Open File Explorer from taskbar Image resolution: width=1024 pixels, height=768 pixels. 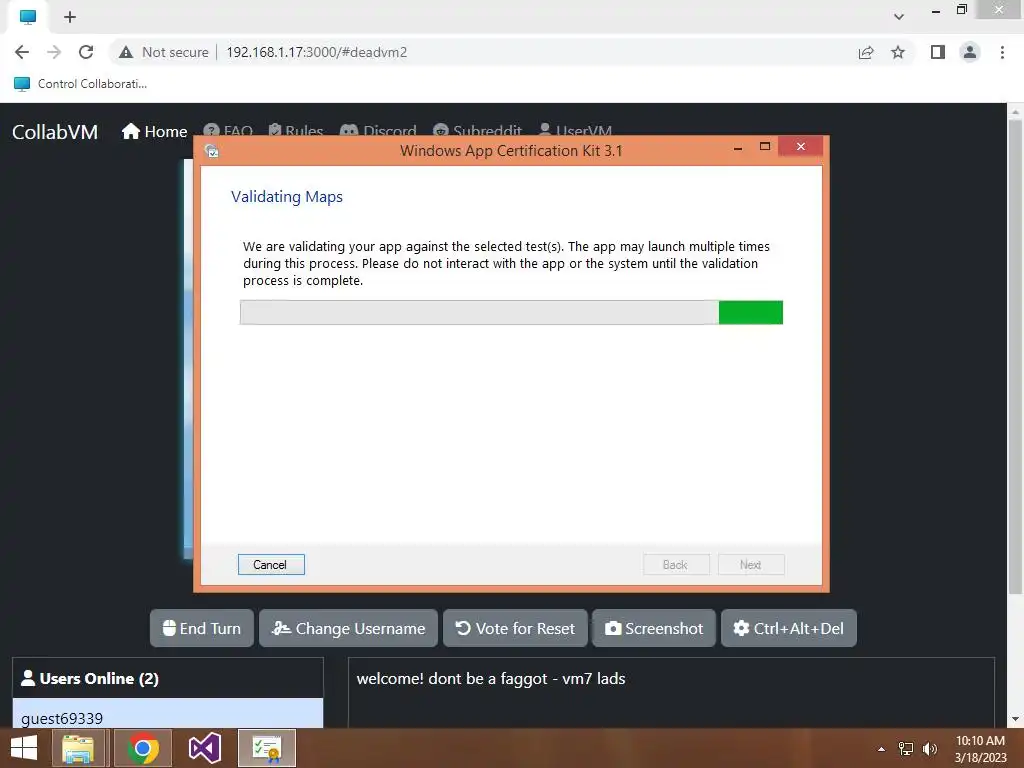(78, 748)
